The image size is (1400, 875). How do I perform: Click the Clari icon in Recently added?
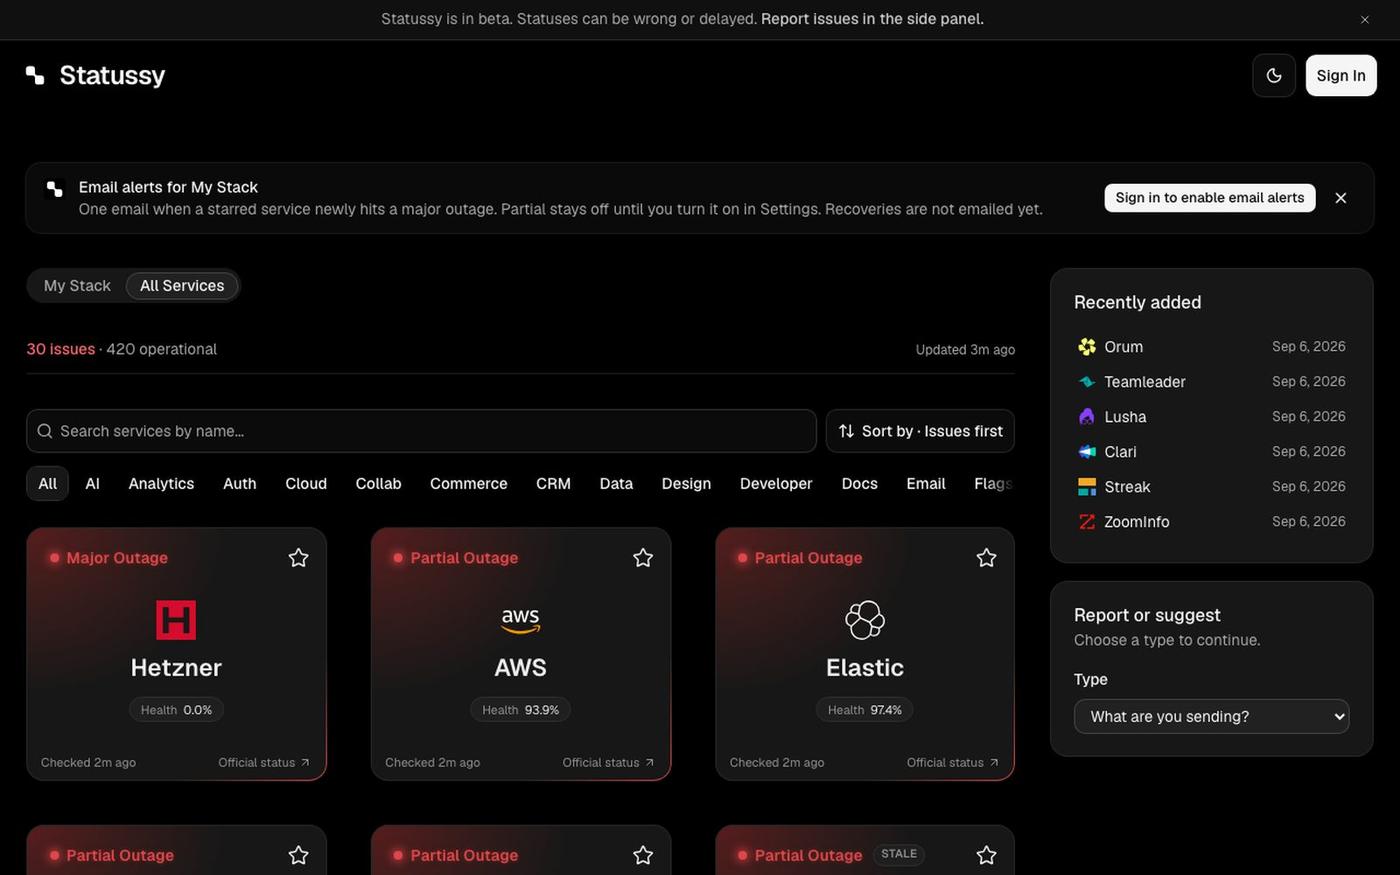(x=1087, y=452)
